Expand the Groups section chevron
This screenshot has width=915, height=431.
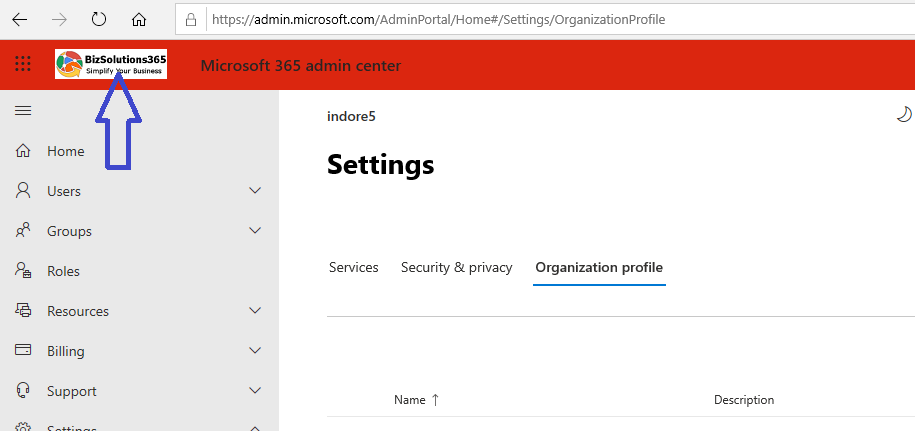(x=255, y=231)
